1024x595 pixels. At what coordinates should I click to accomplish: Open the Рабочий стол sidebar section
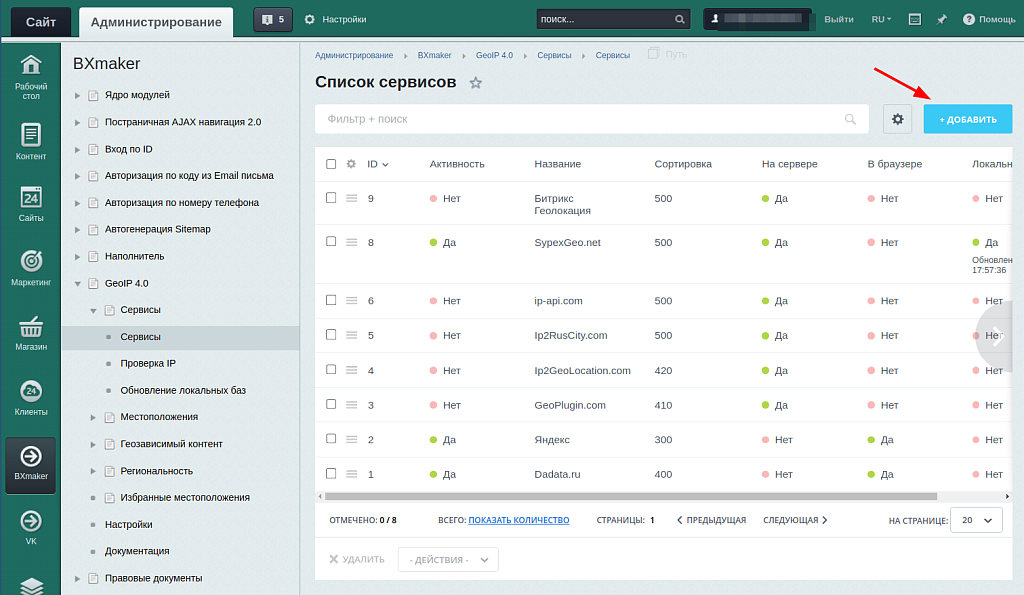coord(31,77)
